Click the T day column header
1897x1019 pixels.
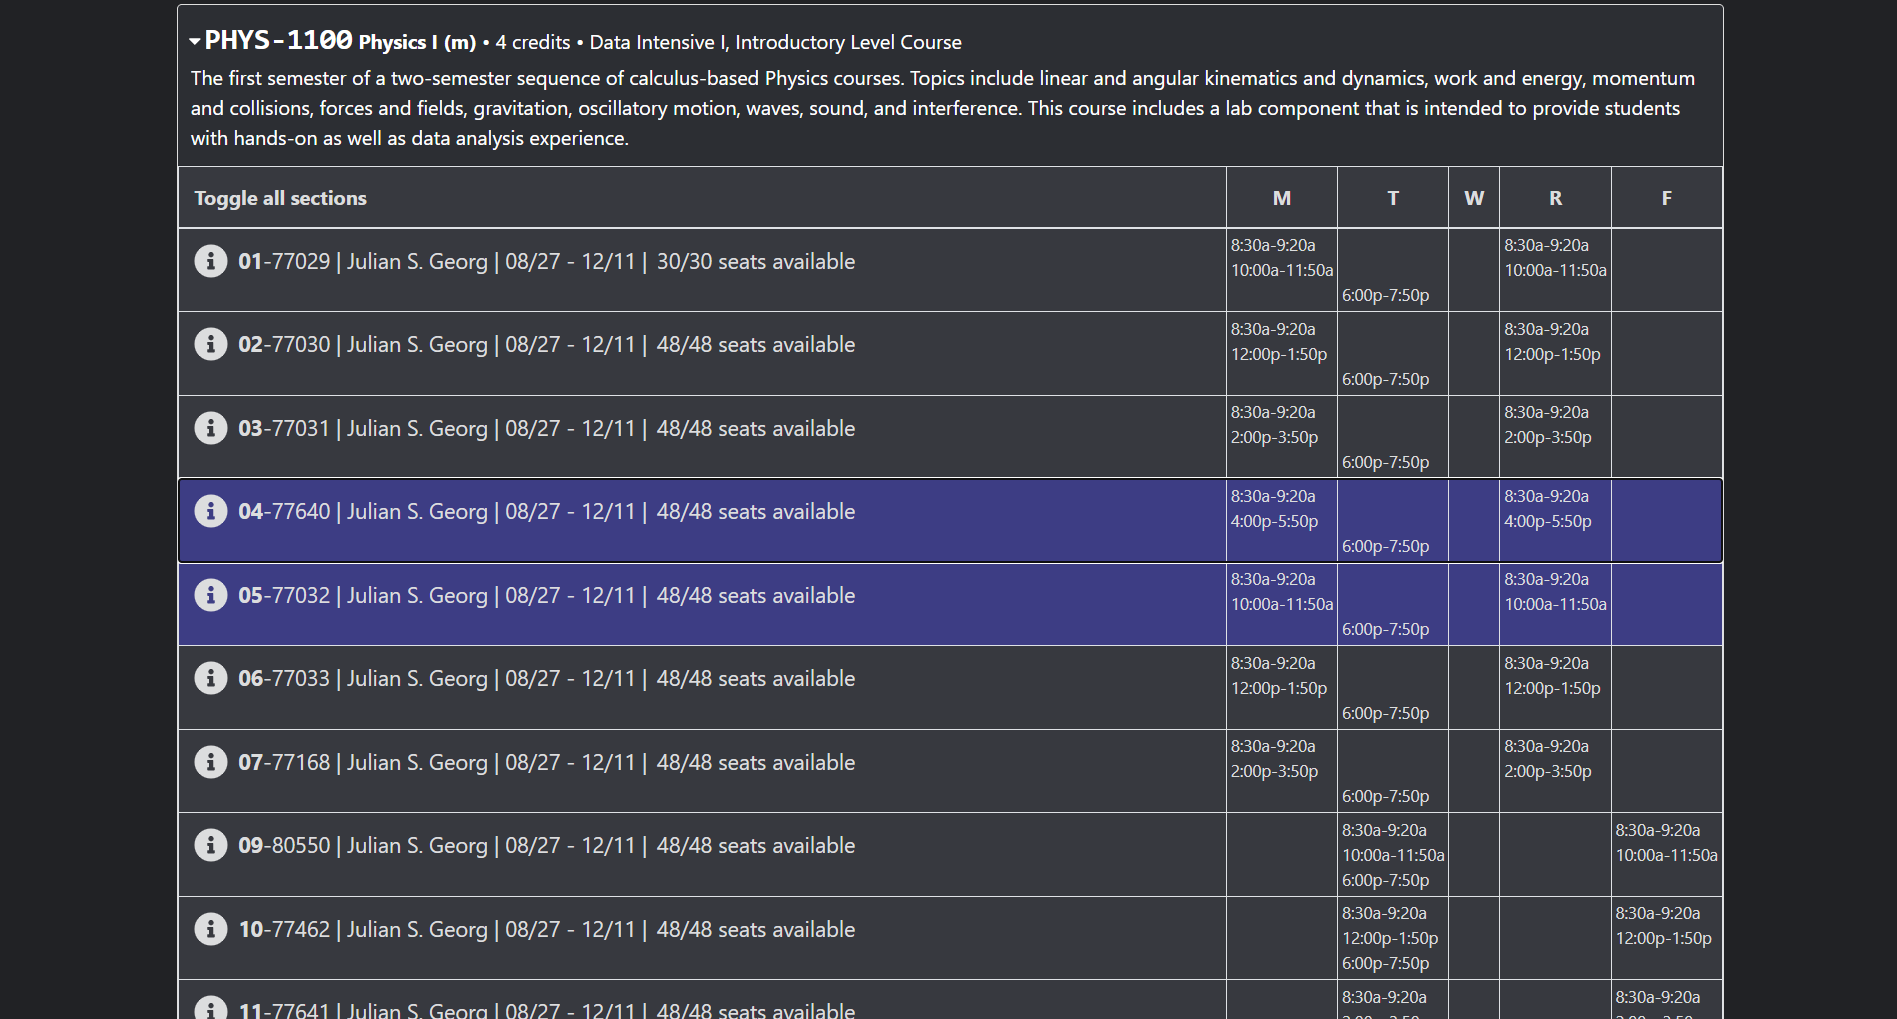[x=1393, y=198]
